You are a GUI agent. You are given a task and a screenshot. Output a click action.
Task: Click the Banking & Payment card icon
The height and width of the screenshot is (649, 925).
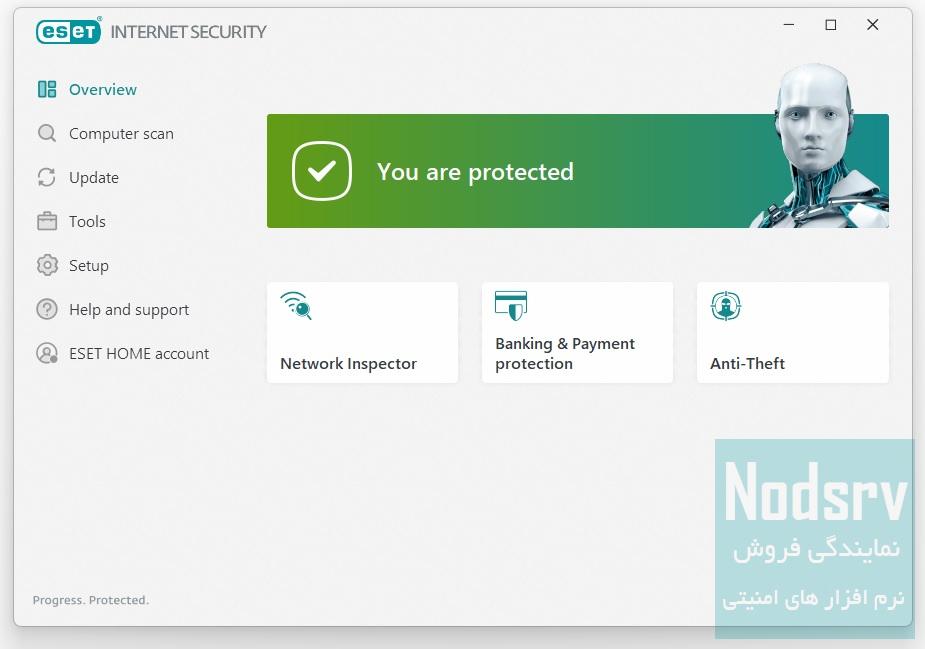(x=510, y=305)
